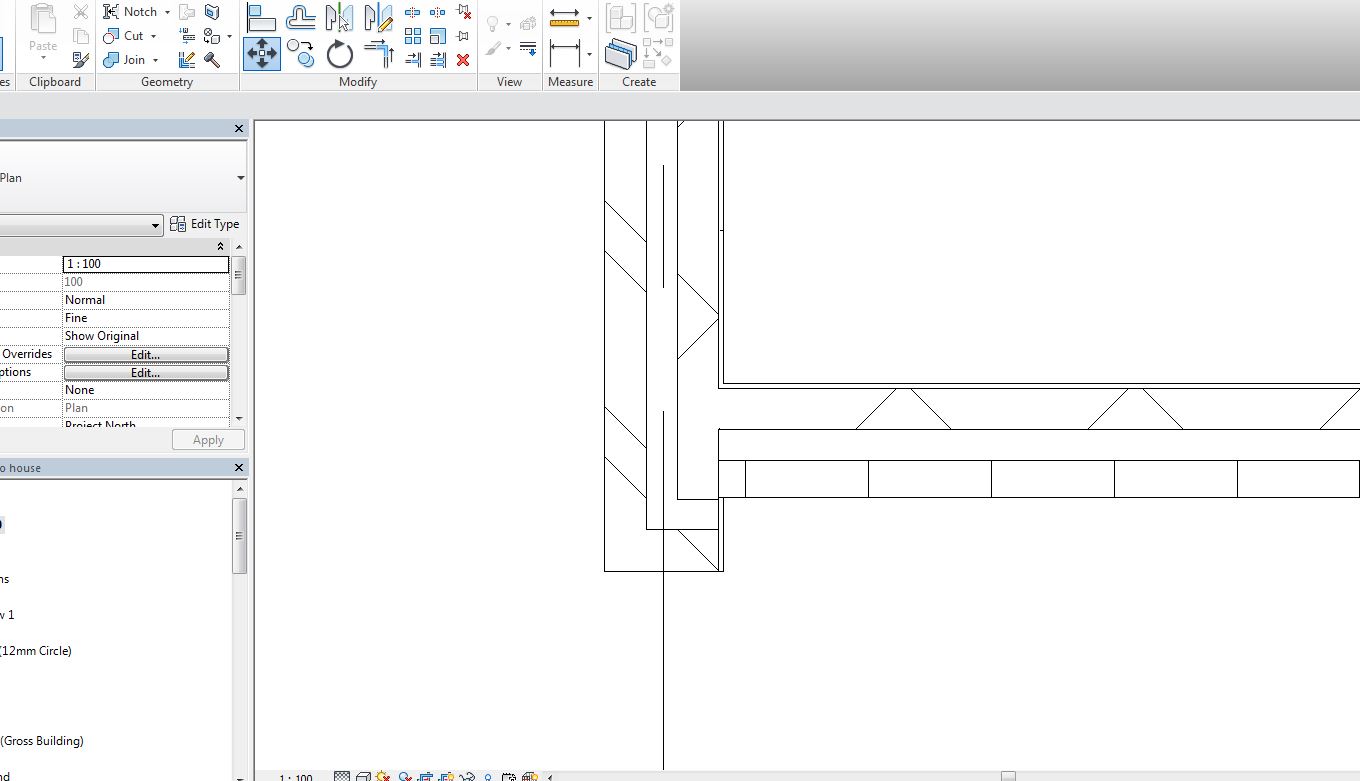Click the 1 : 100 view scale field
Viewport: 1360px width, 781px height.
pyautogui.click(x=145, y=264)
